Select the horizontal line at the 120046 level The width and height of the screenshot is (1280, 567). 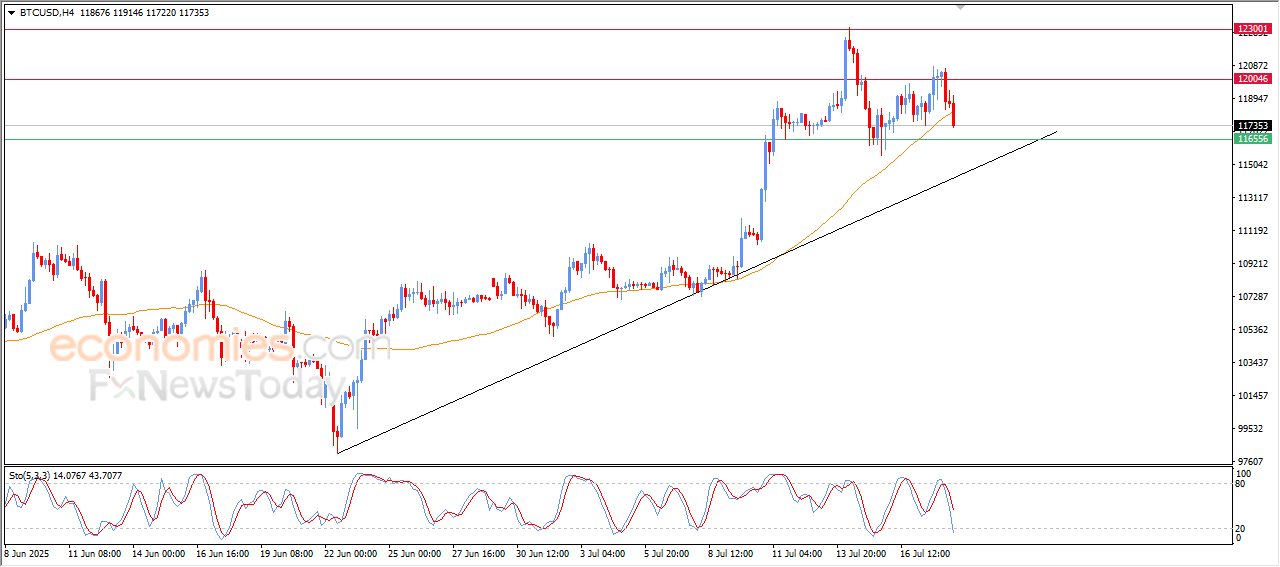pyautogui.click(x=617, y=79)
